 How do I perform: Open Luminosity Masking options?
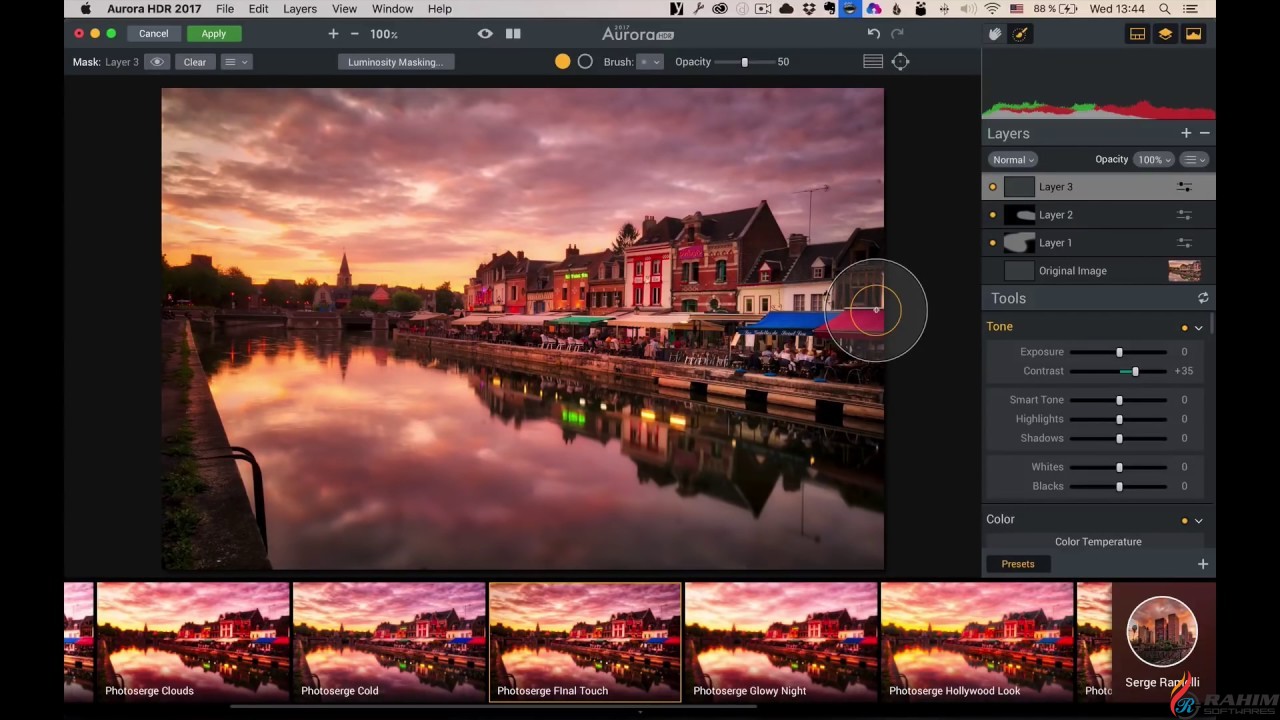click(395, 62)
